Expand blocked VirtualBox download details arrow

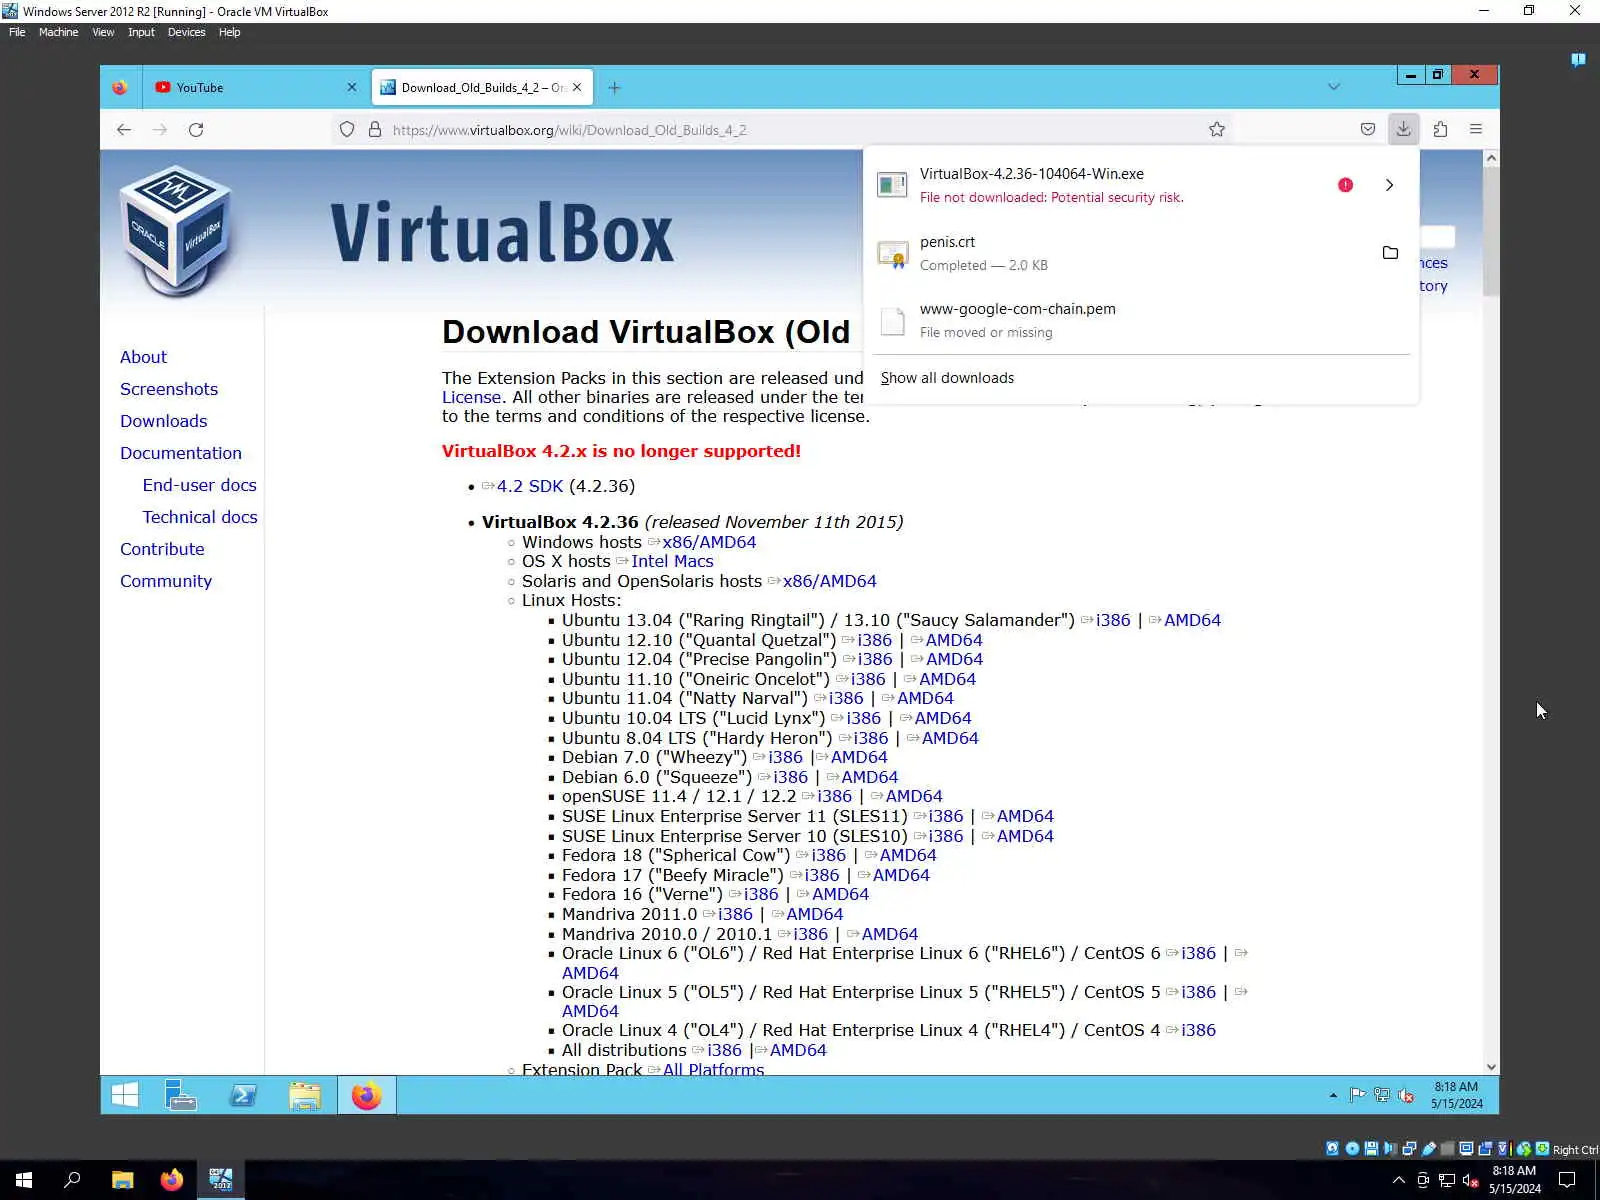coord(1389,185)
